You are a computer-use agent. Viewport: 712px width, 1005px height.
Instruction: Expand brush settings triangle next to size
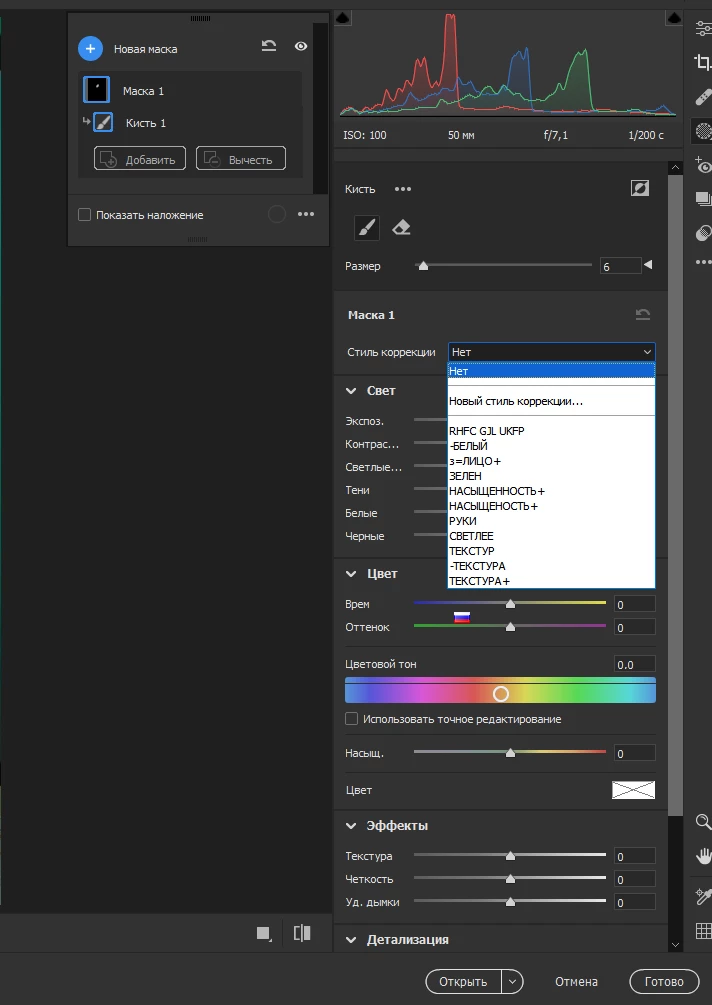click(x=648, y=265)
